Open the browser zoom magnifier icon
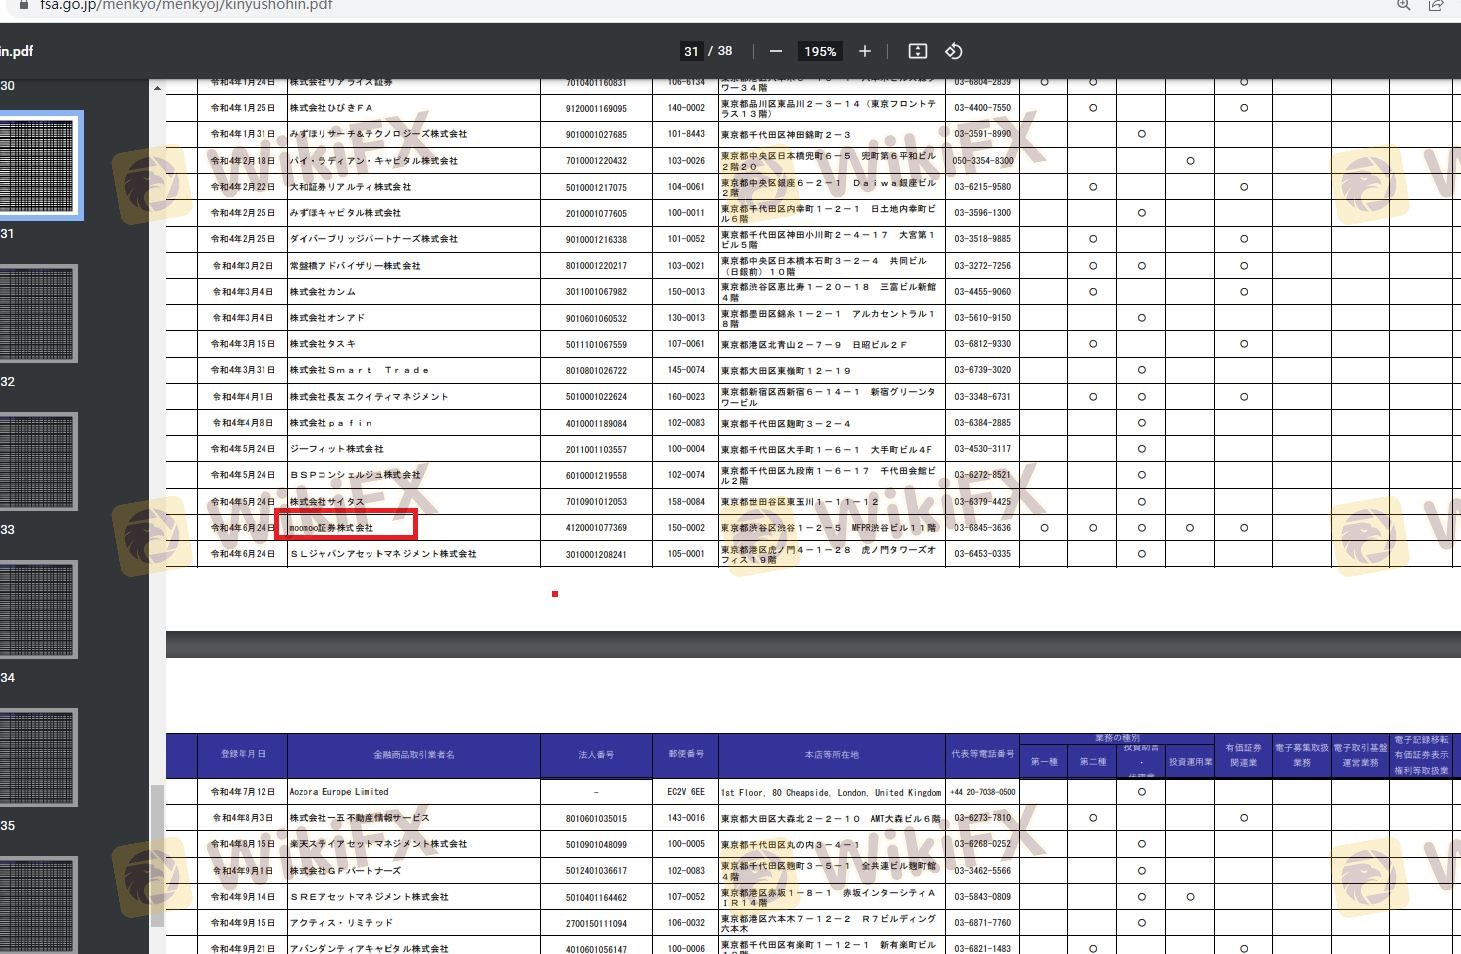The width and height of the screenshot is (1461, 954). (1404, 5)
